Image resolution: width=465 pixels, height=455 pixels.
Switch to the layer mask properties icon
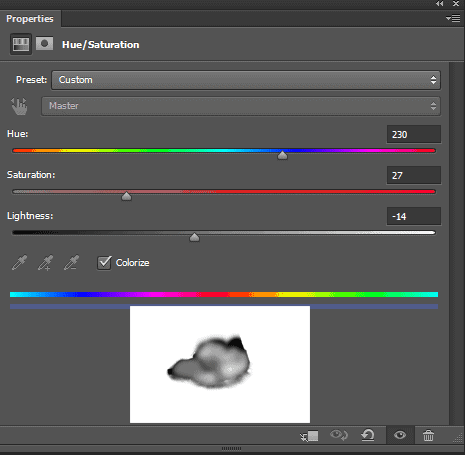click(x=44, y=44)
